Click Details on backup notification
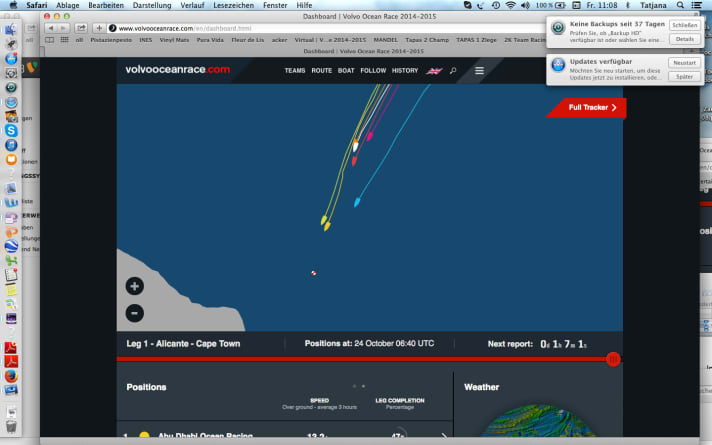 [x=684, y=39]
